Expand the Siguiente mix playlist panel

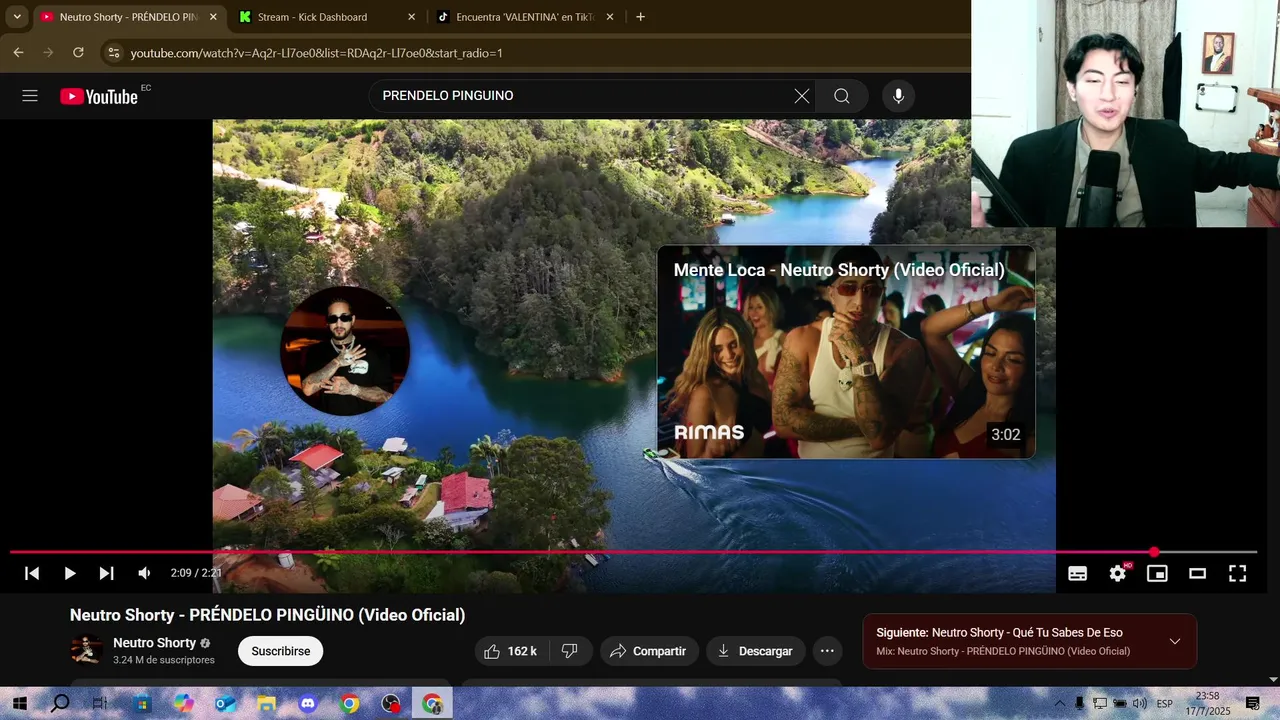coord(1175,641)
